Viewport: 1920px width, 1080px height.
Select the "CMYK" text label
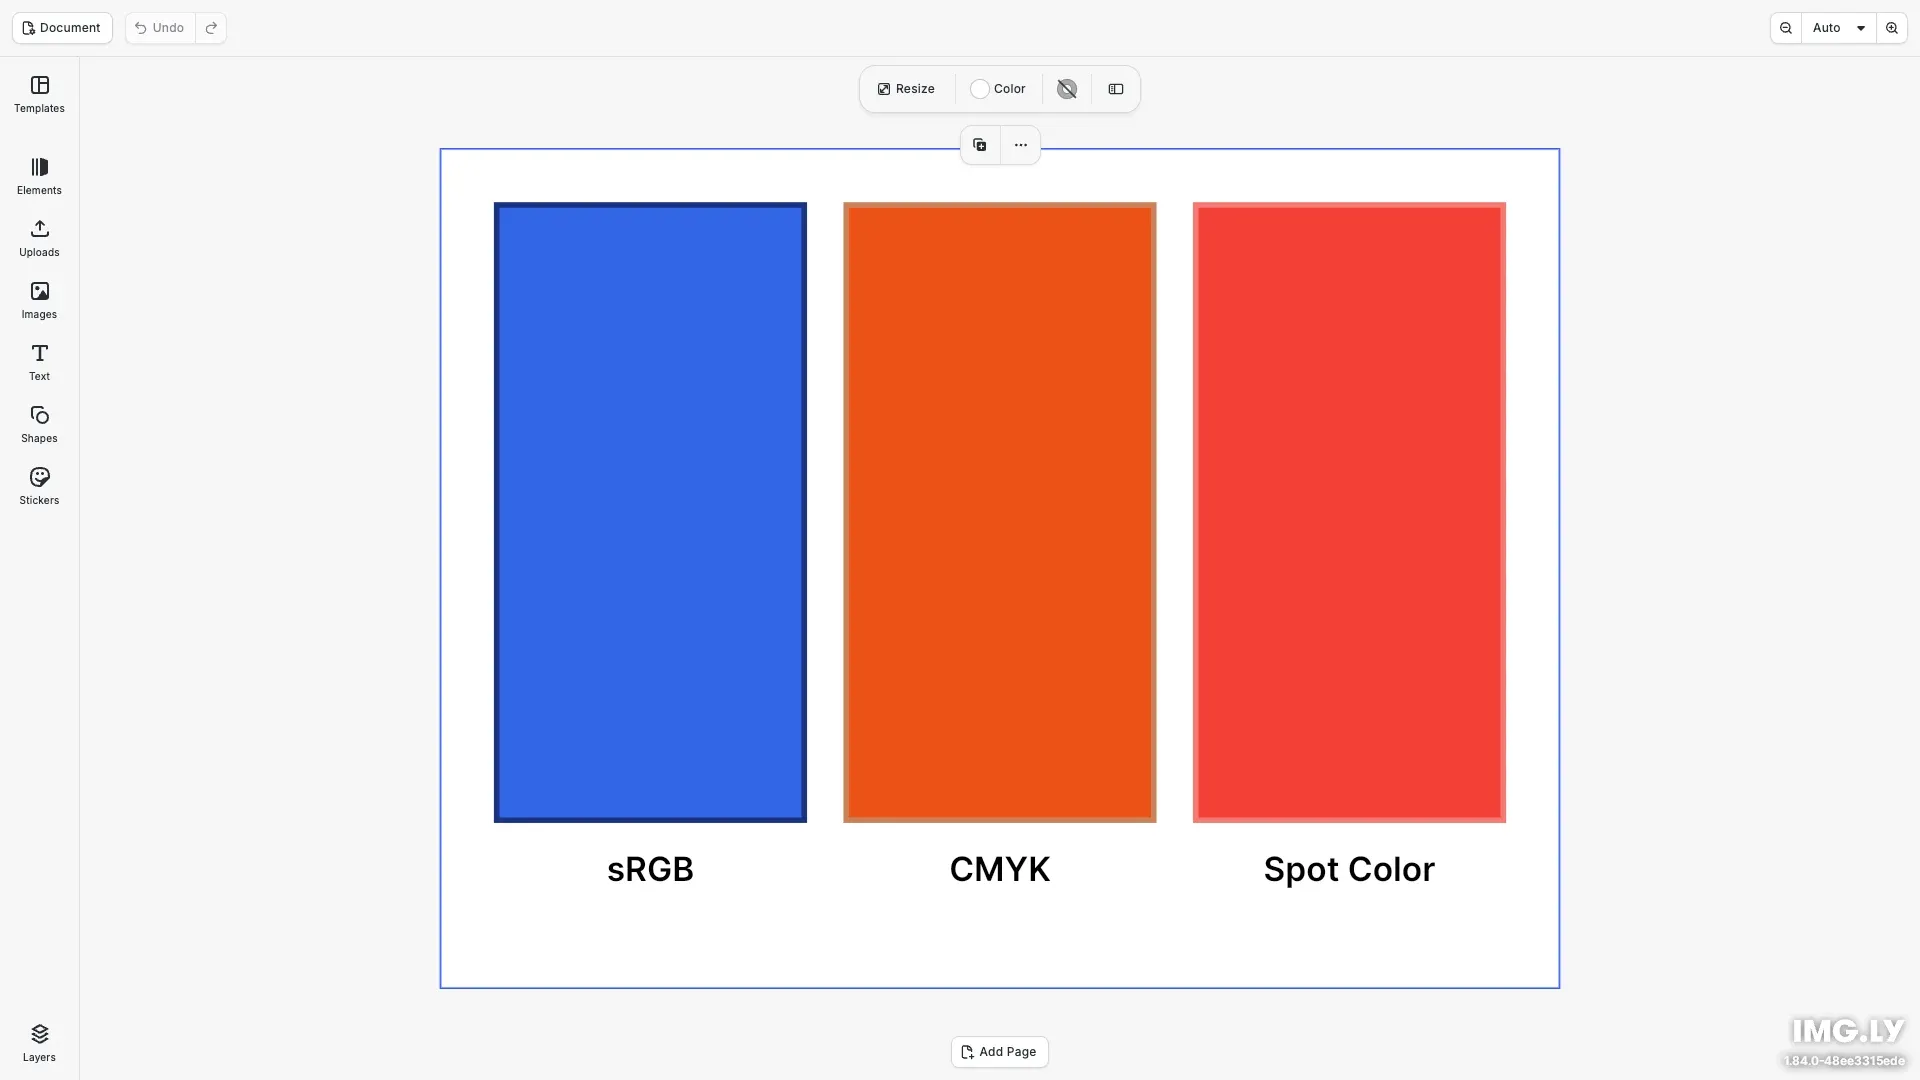[x=1000, y=869]
